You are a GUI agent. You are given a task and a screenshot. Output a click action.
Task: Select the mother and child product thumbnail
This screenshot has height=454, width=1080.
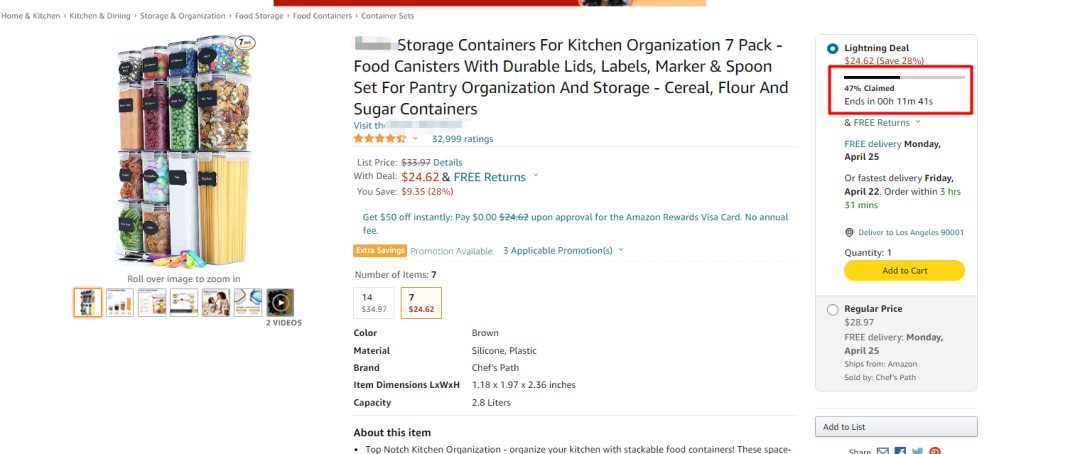point(216,302)
